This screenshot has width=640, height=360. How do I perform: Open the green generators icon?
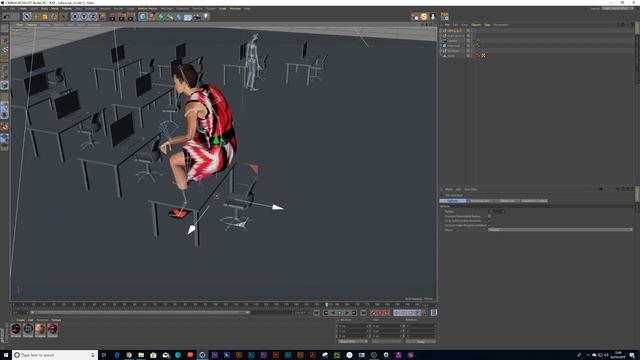pos(161,16)
